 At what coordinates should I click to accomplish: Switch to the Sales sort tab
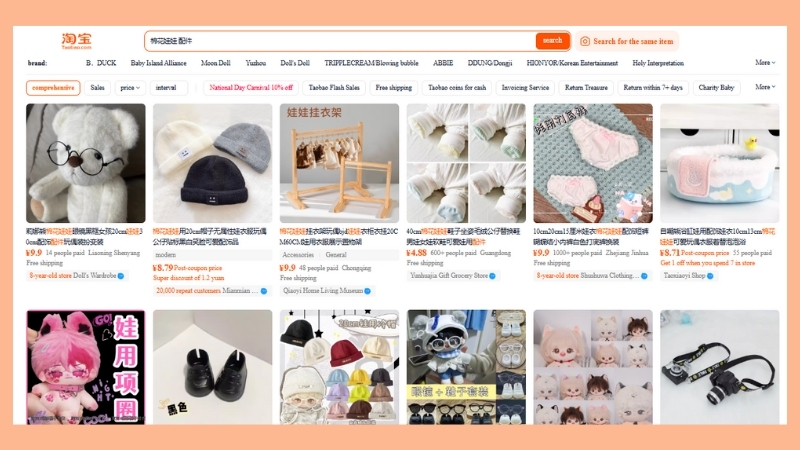coord(97,87)
